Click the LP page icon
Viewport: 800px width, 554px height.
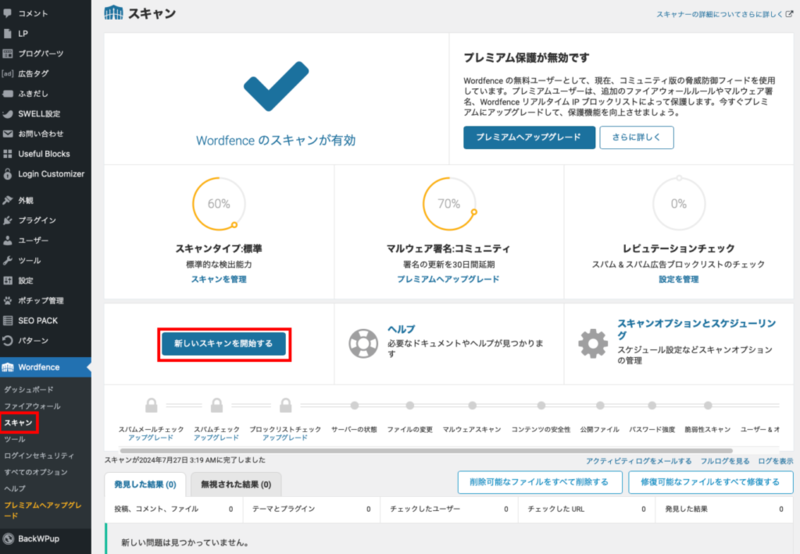pos(8,34)
